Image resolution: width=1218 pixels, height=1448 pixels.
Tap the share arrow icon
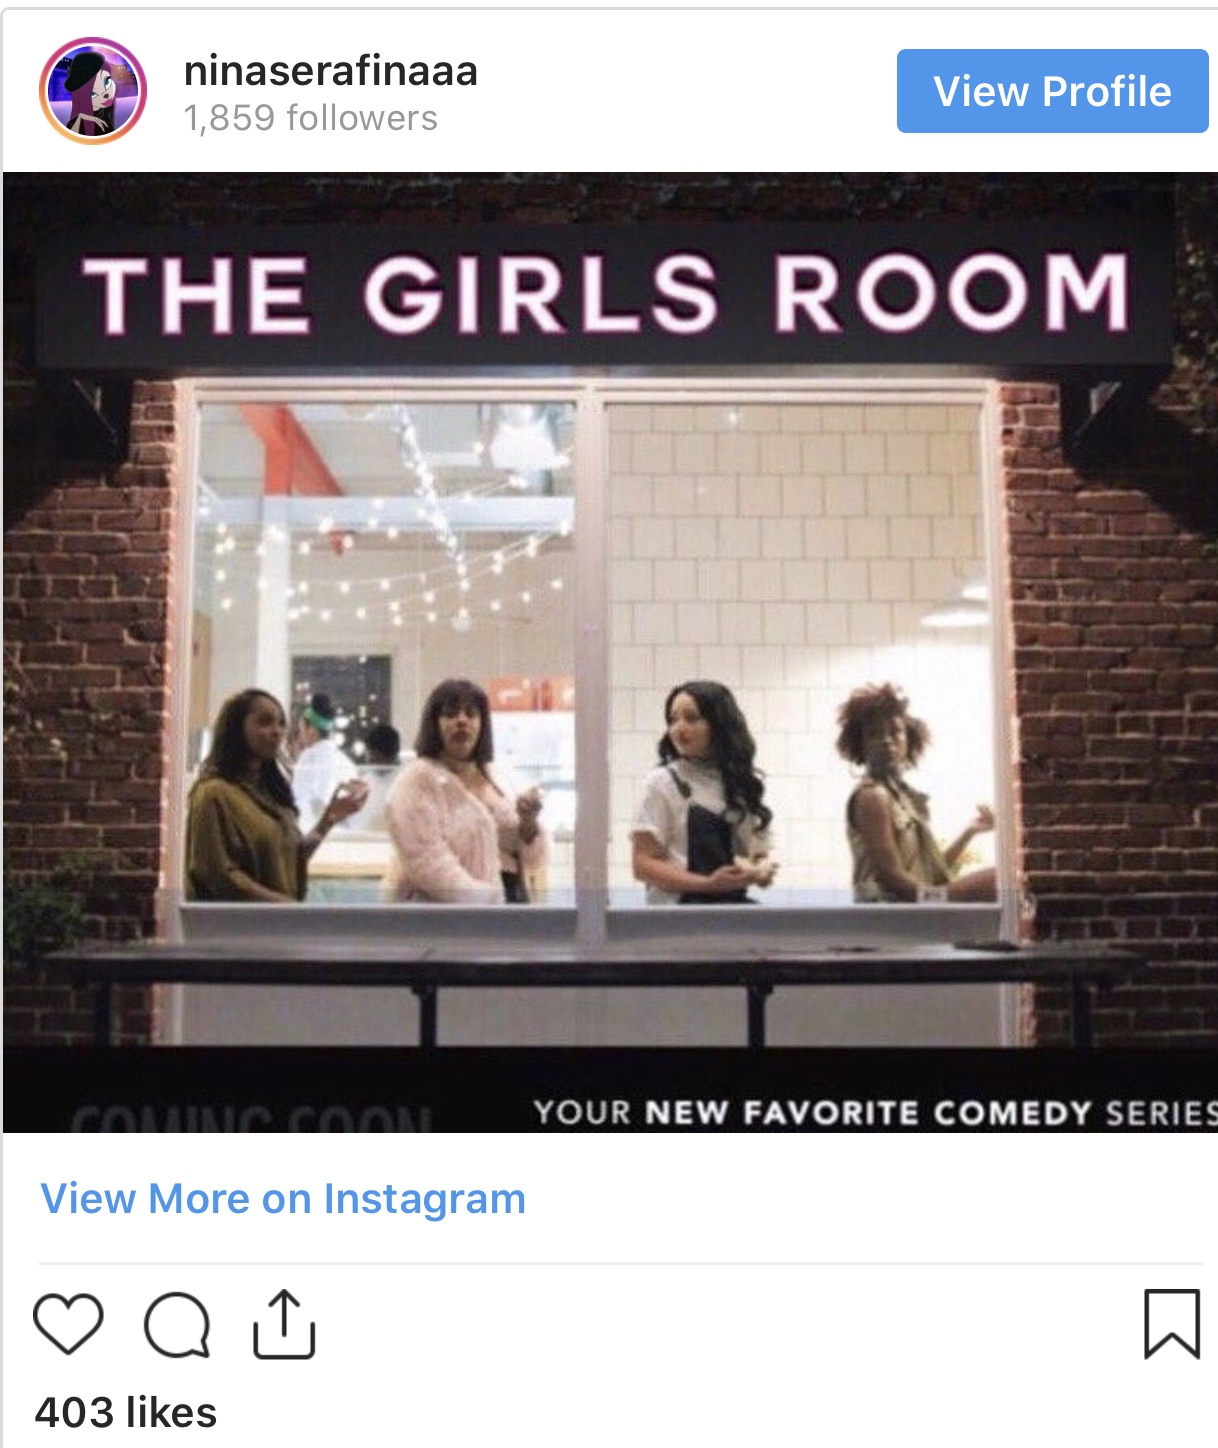pos(284,1324)
